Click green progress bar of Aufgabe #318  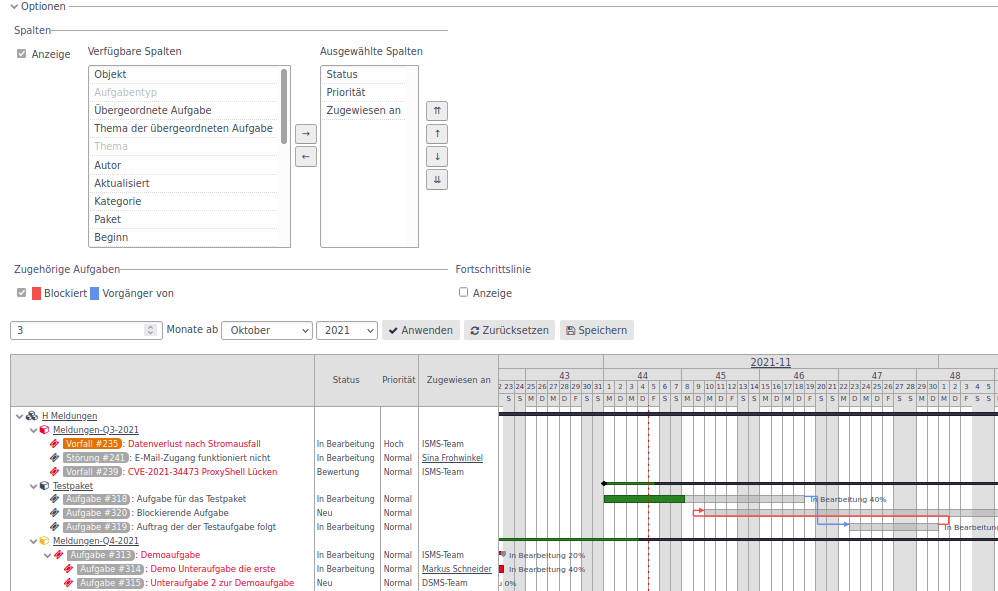coord(644,499)
